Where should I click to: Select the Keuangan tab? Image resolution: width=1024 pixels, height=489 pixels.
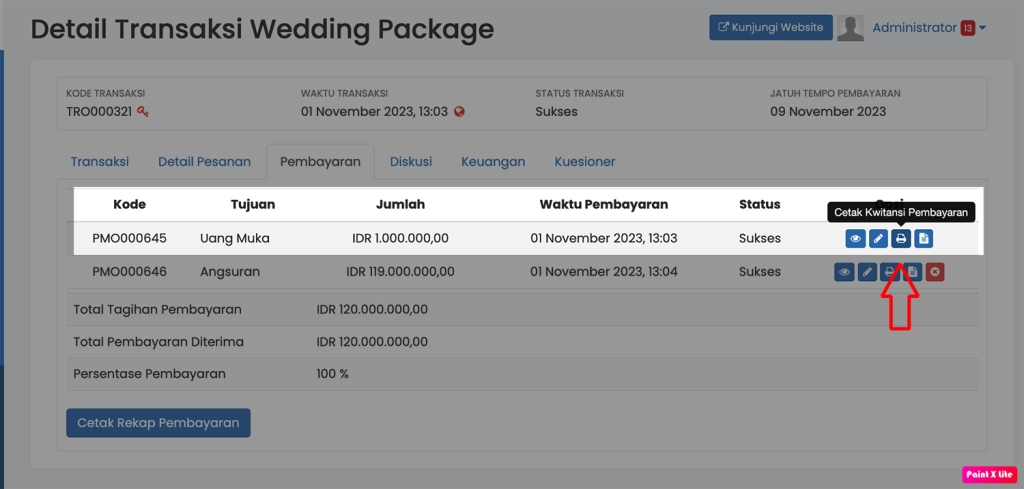493,161
